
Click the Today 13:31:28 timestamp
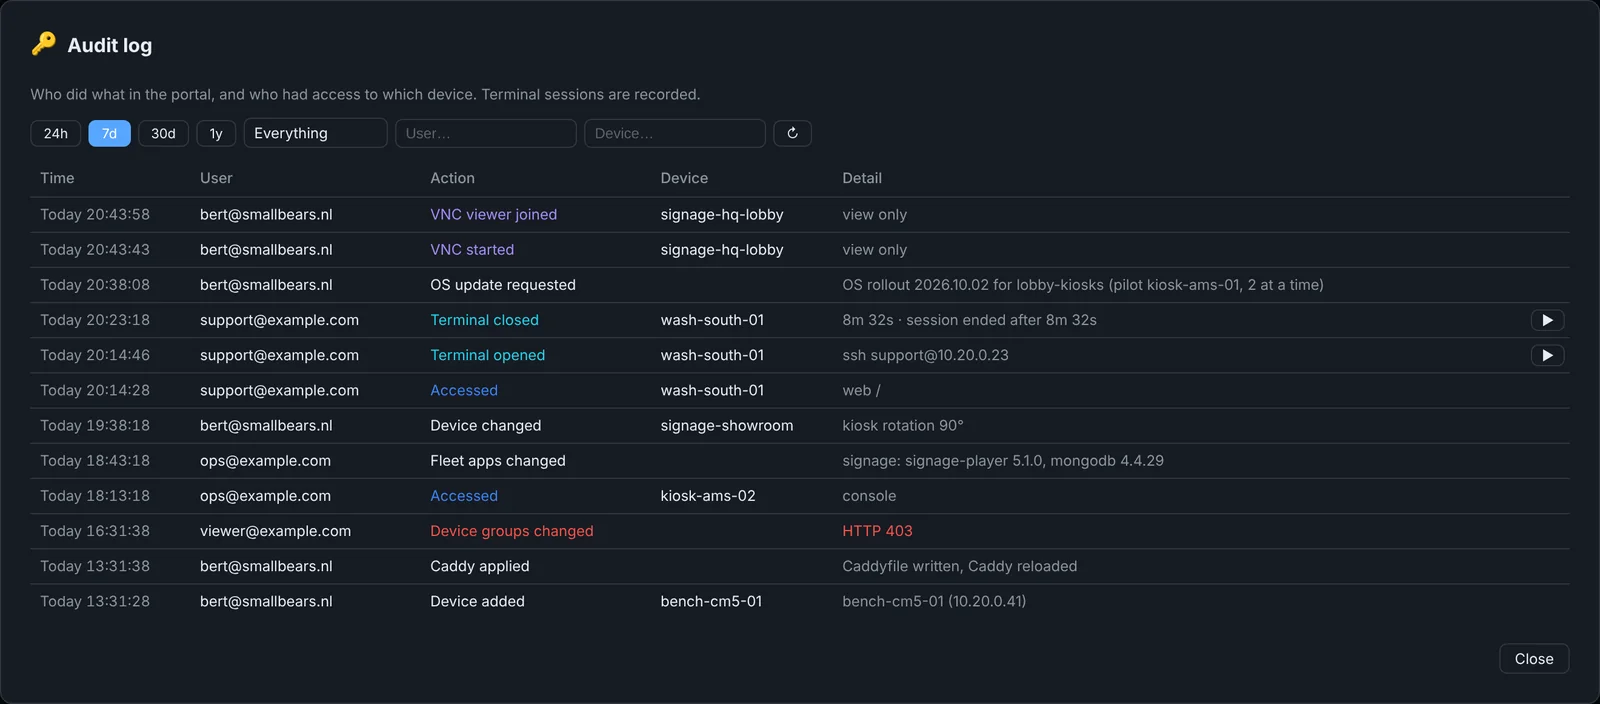coord(95,601)
